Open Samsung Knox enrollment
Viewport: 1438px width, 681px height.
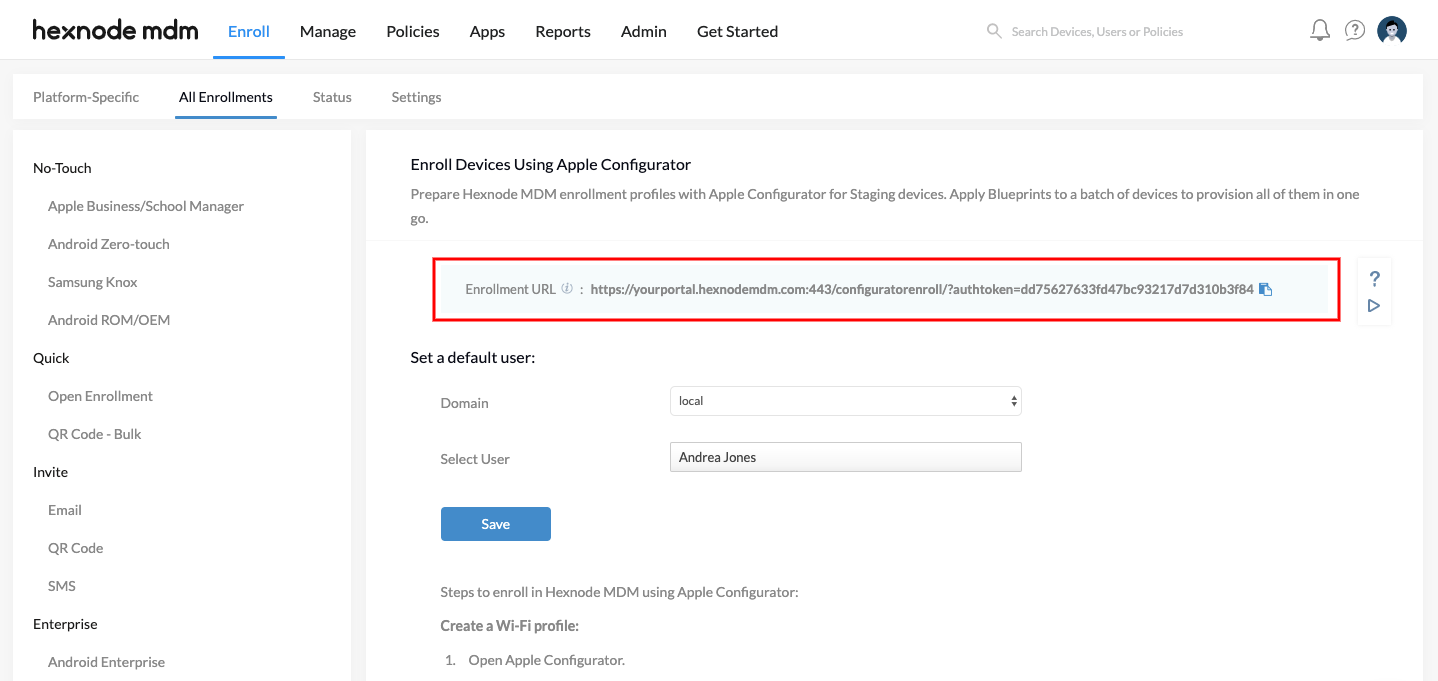tap(93, 282)
